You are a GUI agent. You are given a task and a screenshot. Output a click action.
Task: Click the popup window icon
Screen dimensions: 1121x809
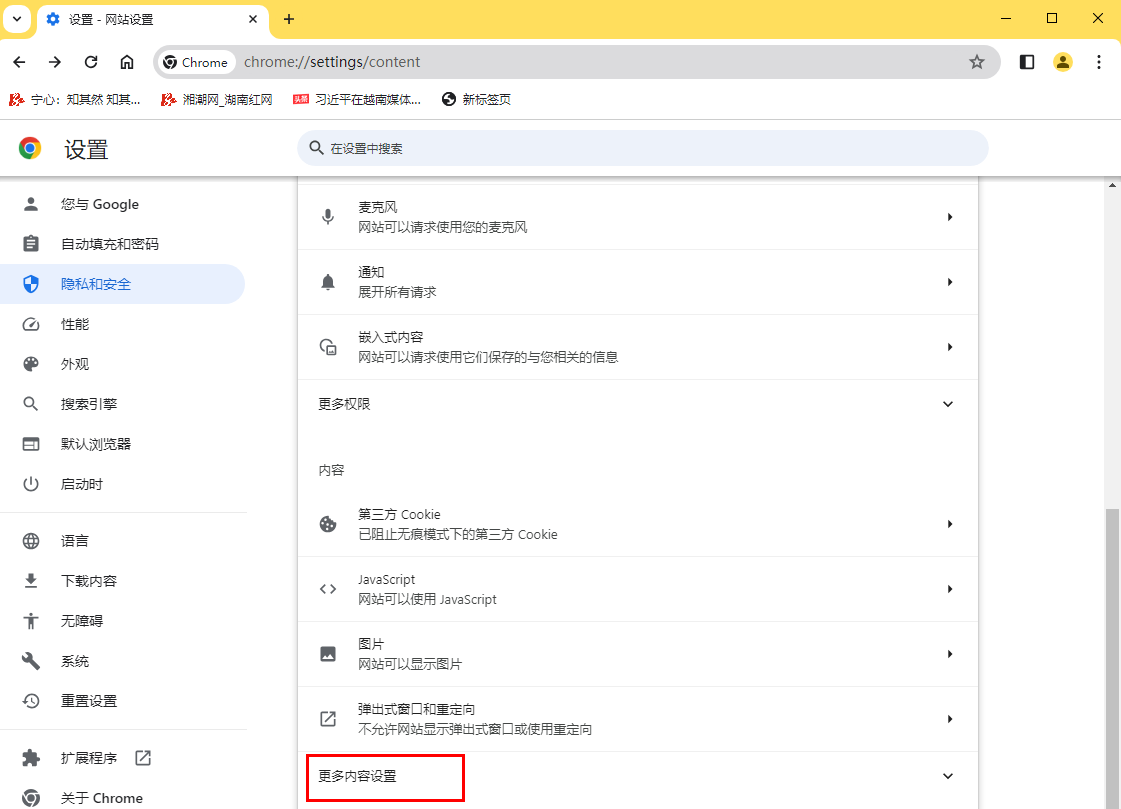327,720
